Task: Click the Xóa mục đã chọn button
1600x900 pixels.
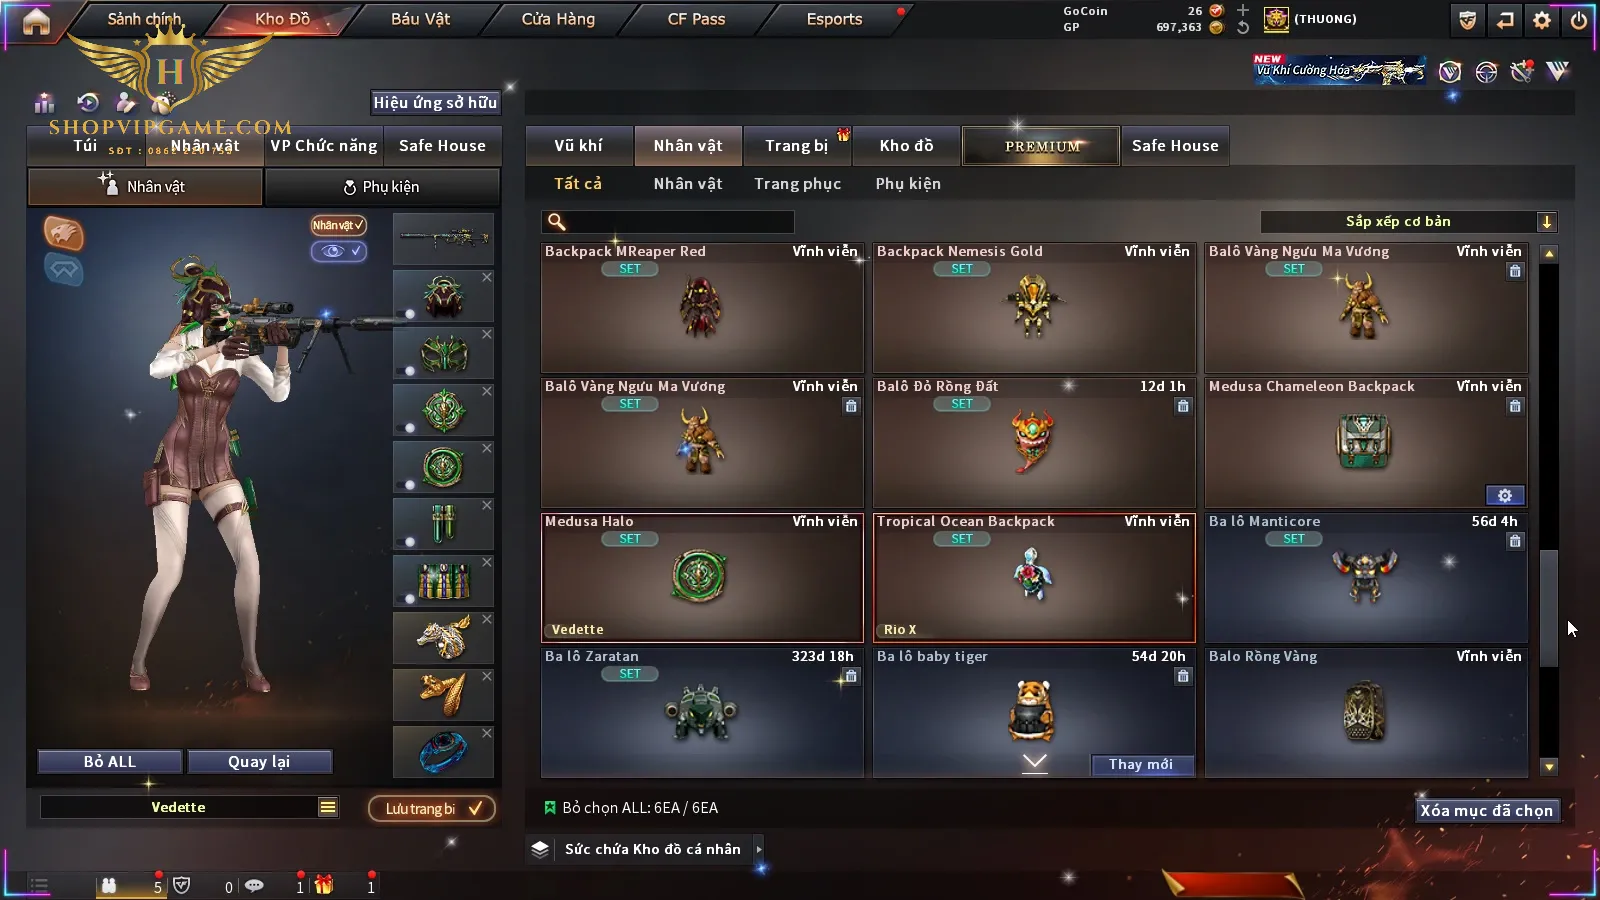Action: tap(1486, 810)
